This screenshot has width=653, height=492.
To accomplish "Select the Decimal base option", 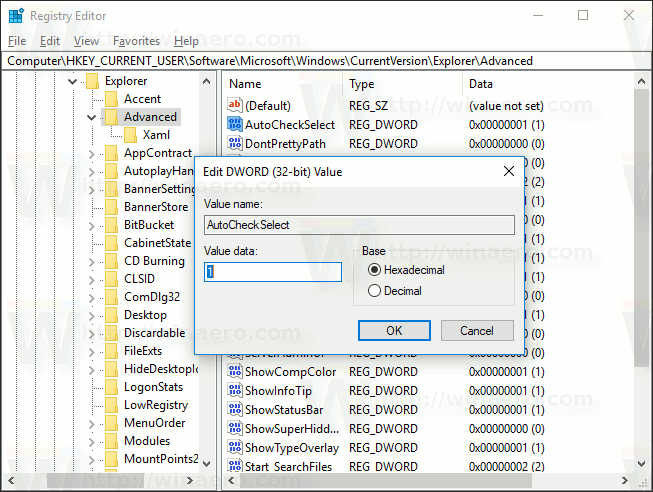I will (x=375, y=291).
